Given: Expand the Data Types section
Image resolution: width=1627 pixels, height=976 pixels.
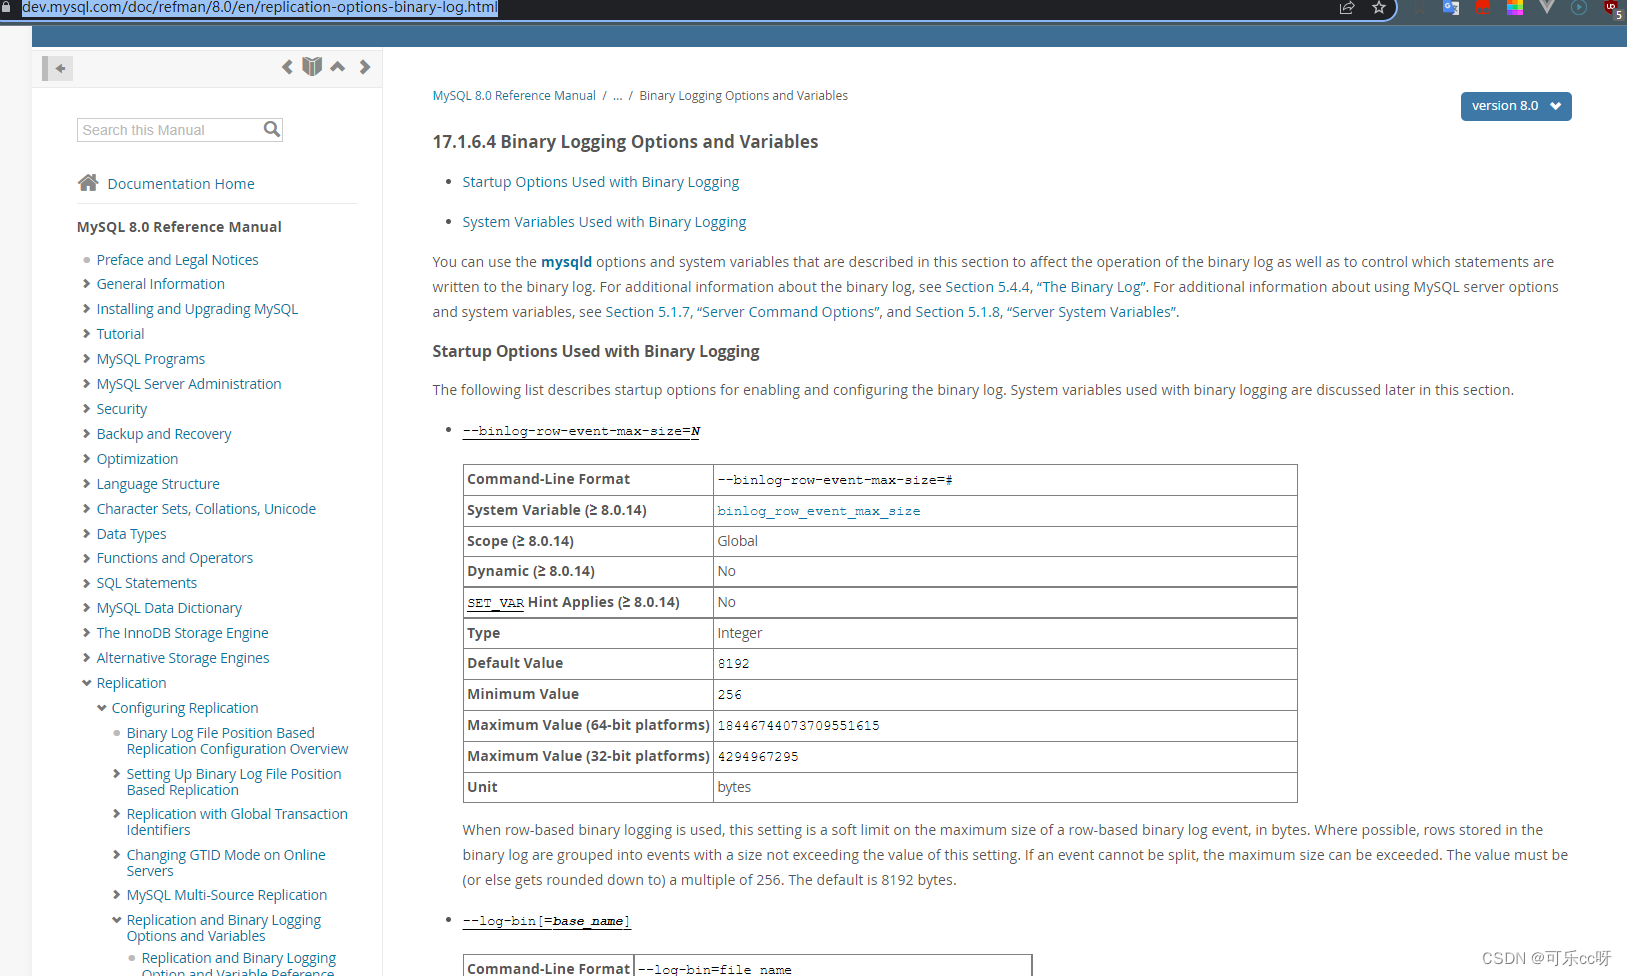Looking at the screenshot, I should (x=87, y=534).
